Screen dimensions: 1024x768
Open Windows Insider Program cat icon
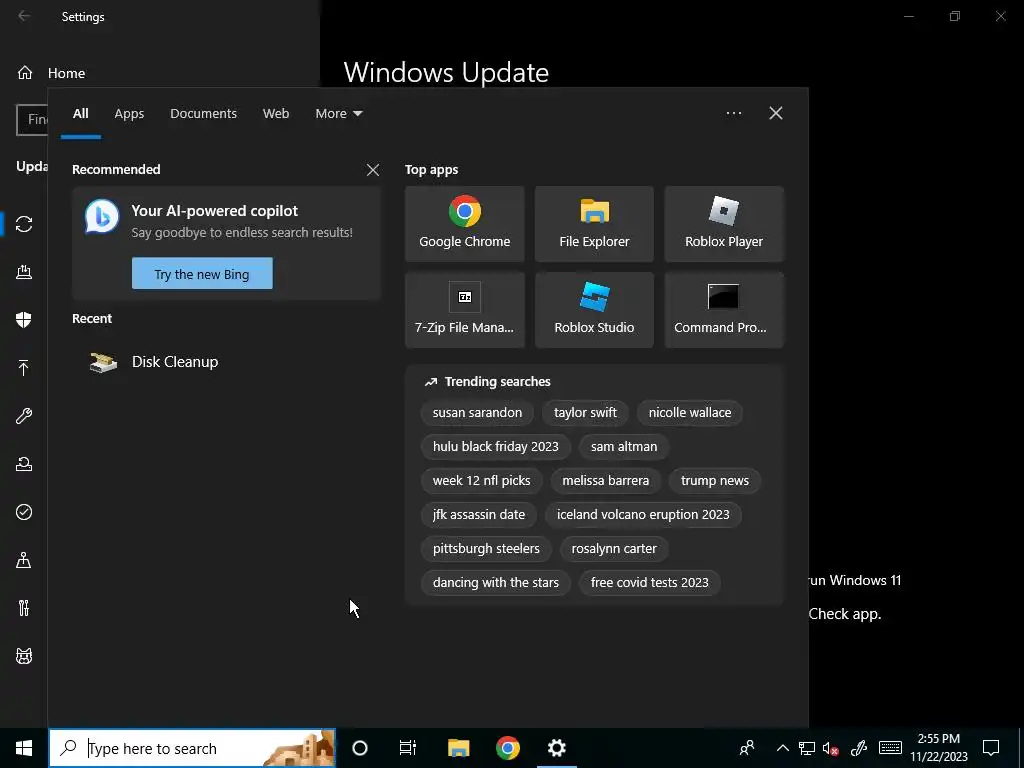(x=24, y=656)
